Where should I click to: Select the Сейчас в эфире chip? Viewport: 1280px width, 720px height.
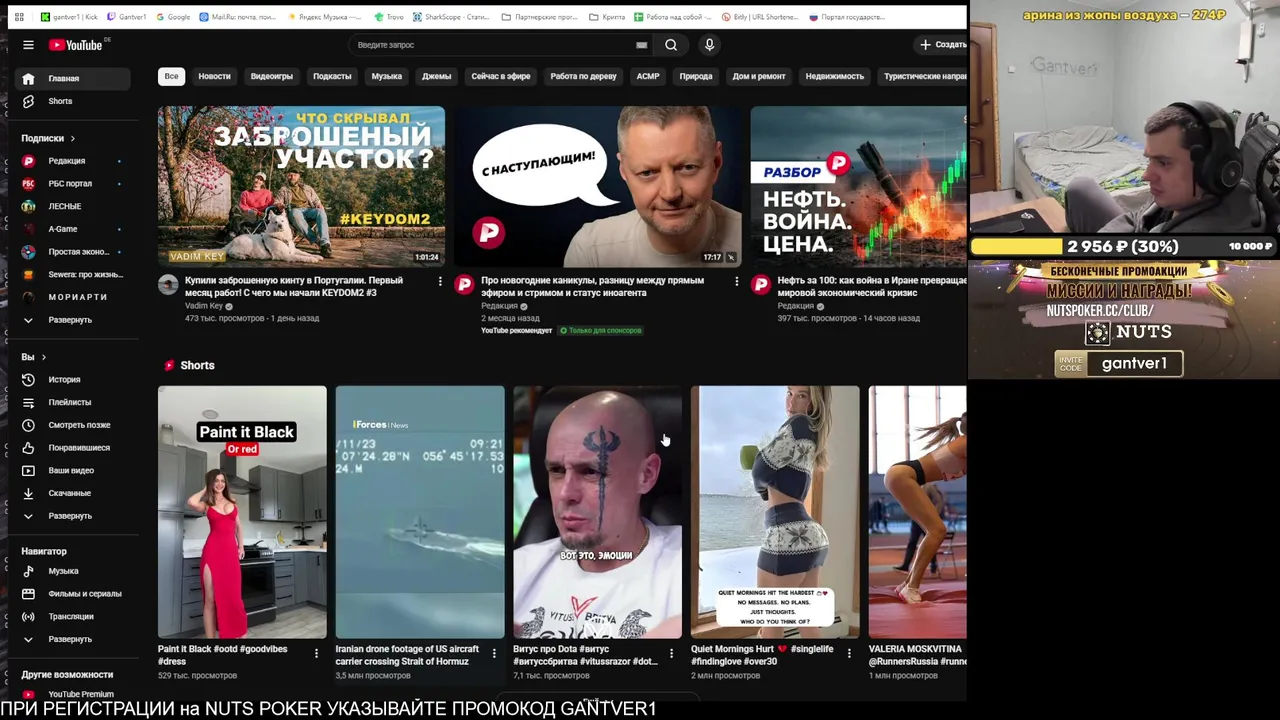pos(501,76)
